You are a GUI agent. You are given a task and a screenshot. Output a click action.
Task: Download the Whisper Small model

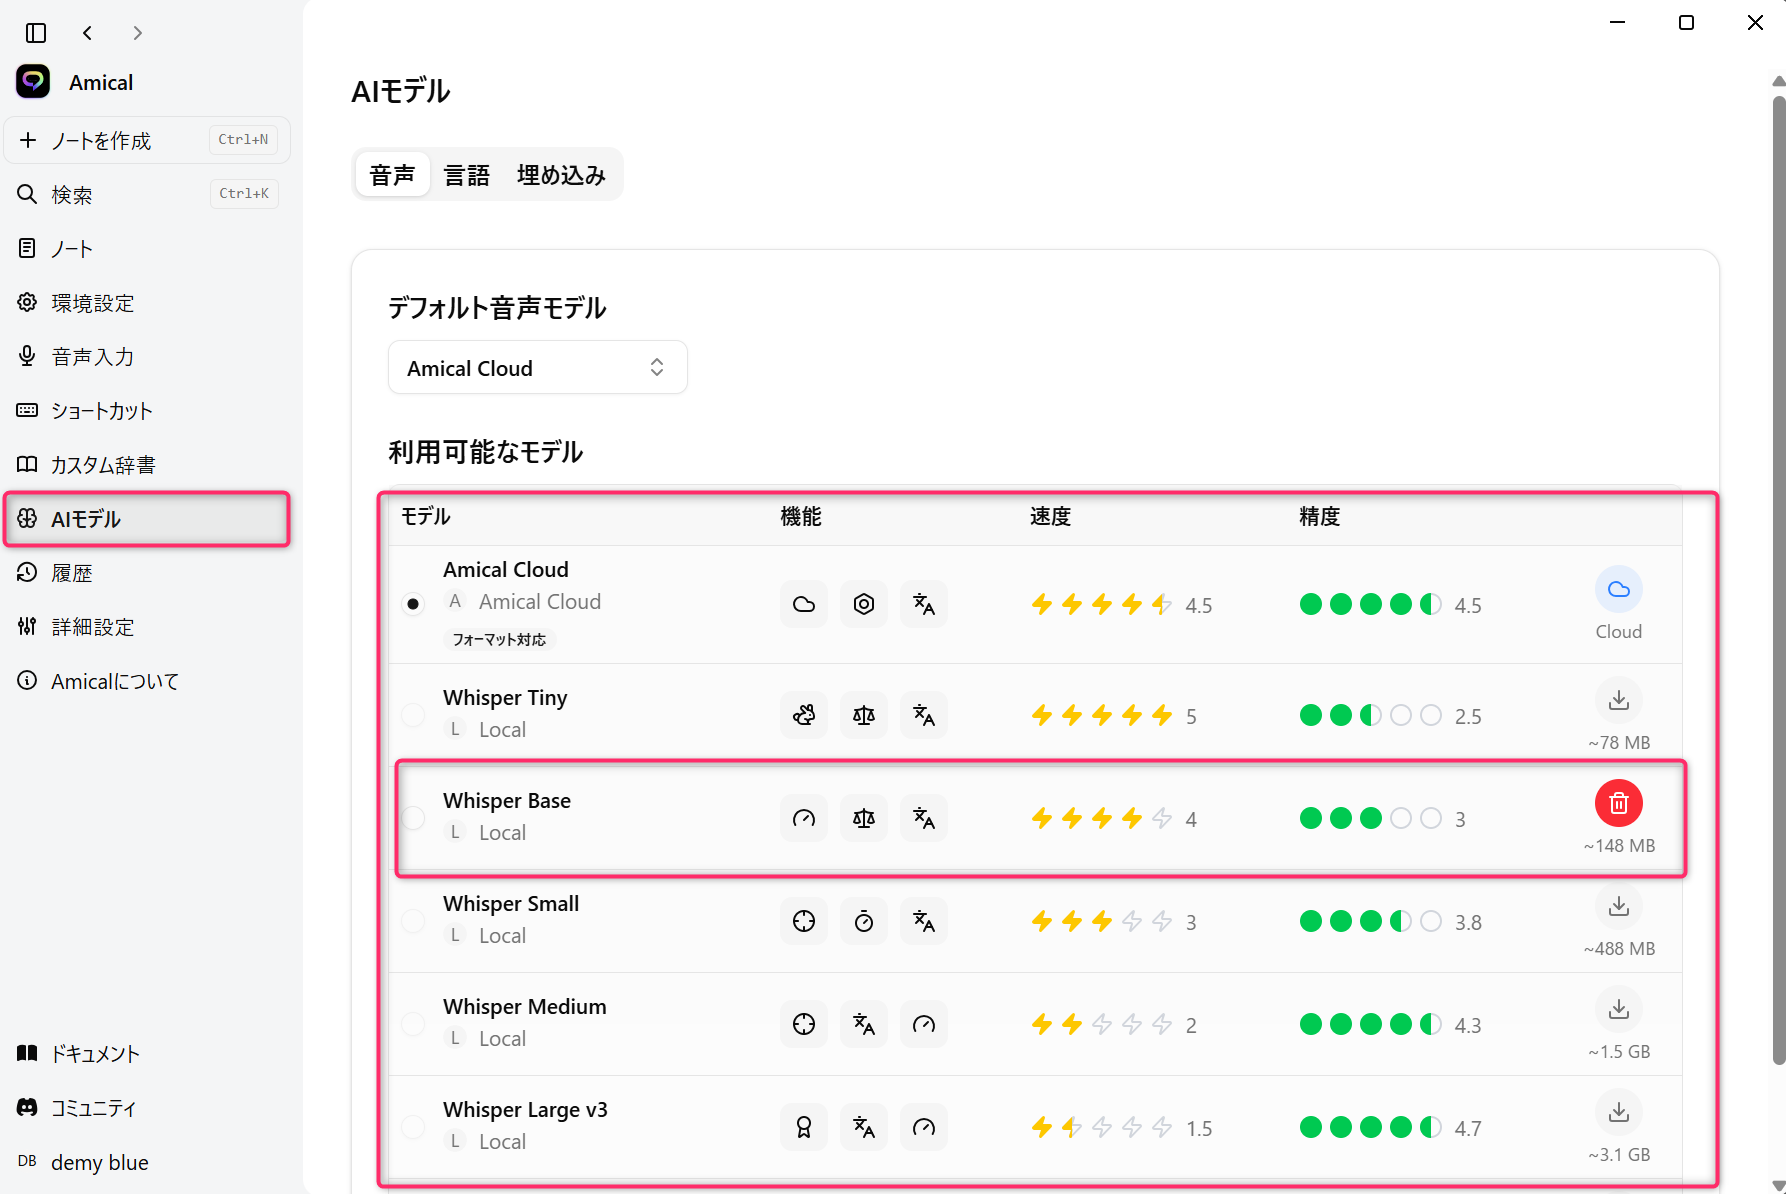(1618, 907)
